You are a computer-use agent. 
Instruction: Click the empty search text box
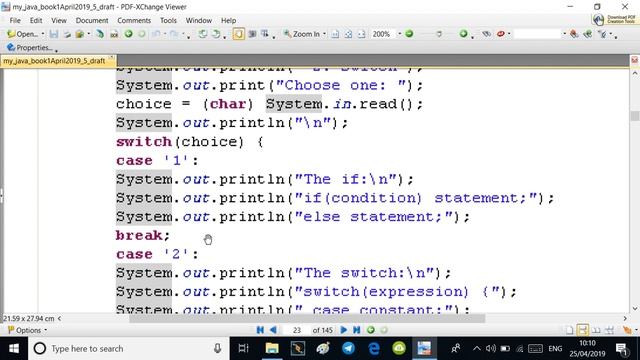[538, 34]
